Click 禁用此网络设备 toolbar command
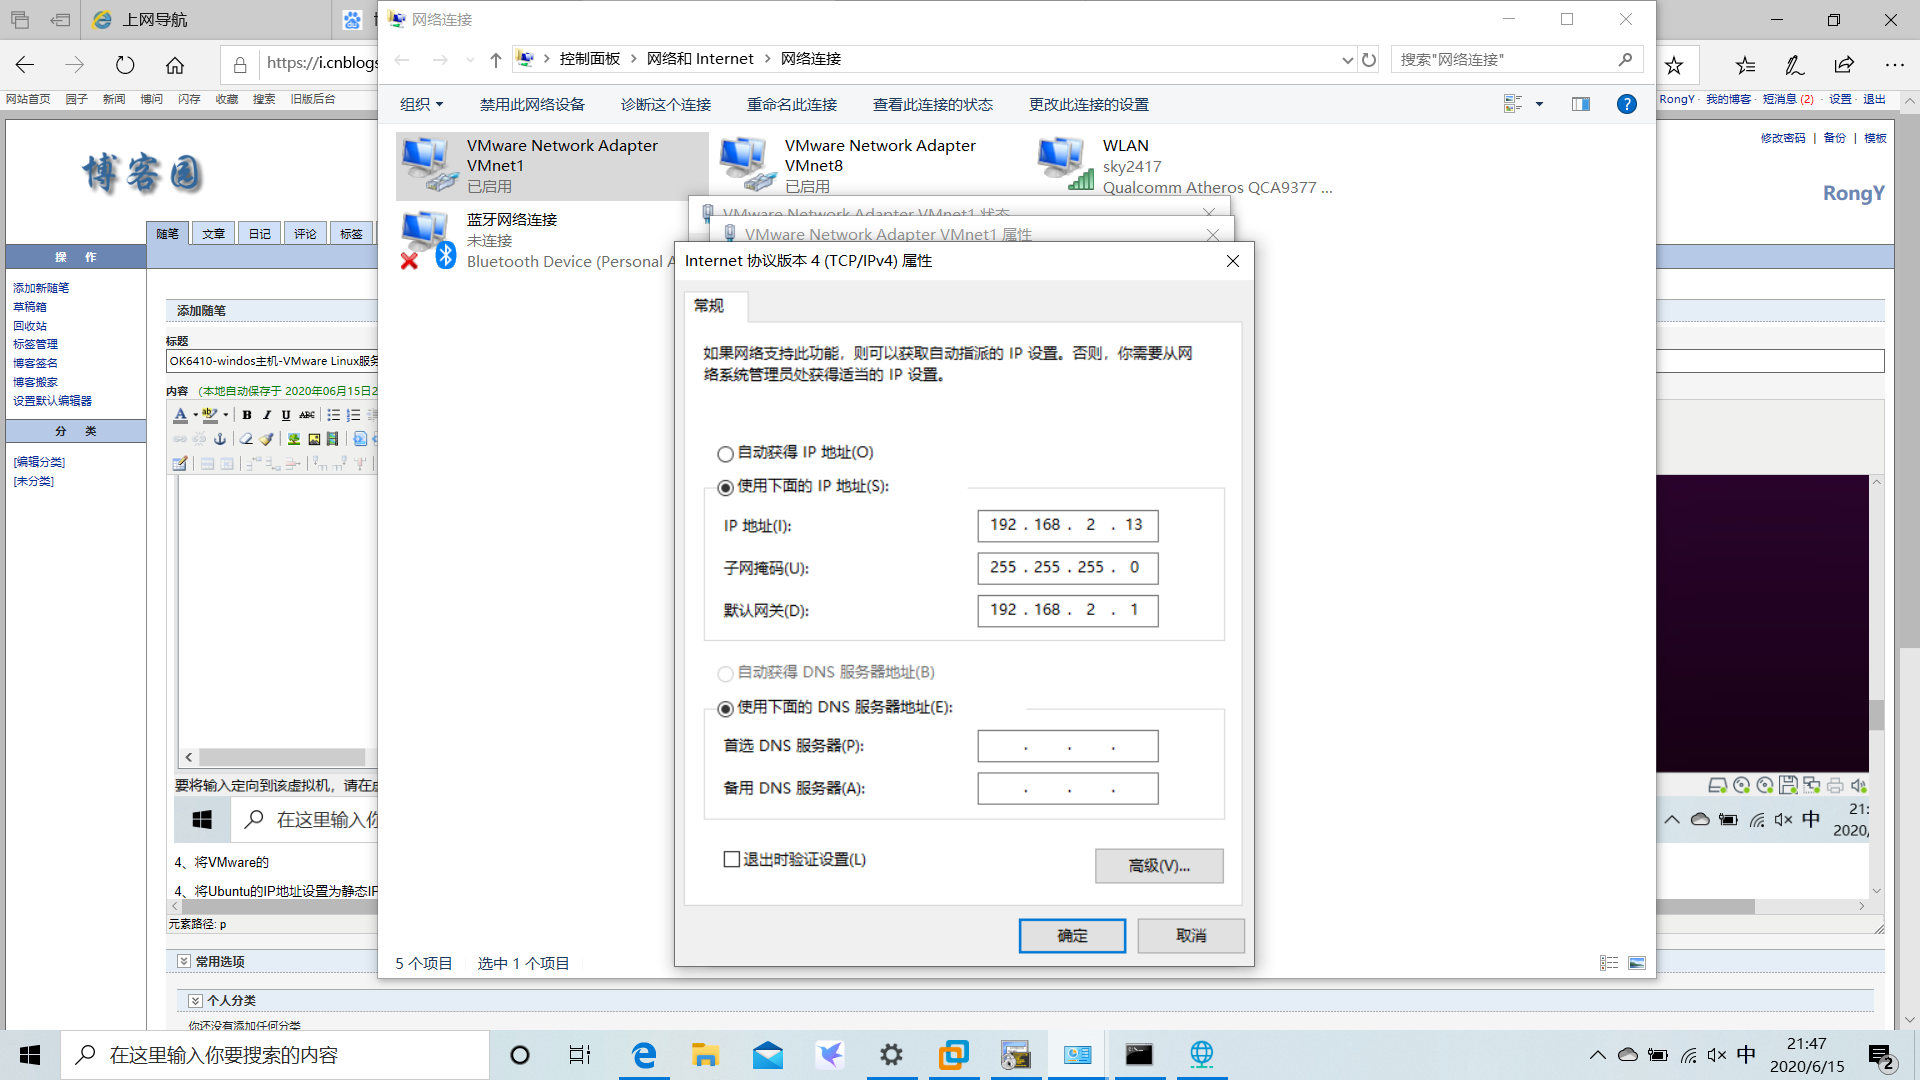This screenshot has width=1920, height=1080. (532, 105)
